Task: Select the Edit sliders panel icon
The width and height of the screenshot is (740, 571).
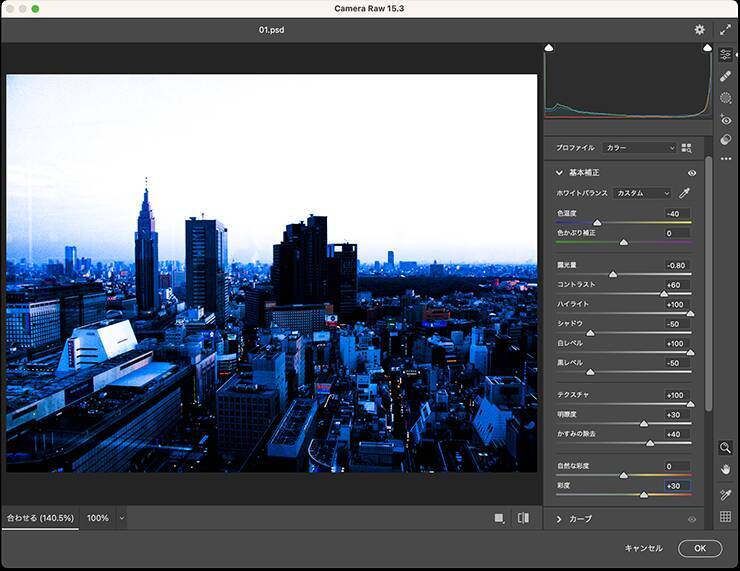Action: (x=726, y=55)
